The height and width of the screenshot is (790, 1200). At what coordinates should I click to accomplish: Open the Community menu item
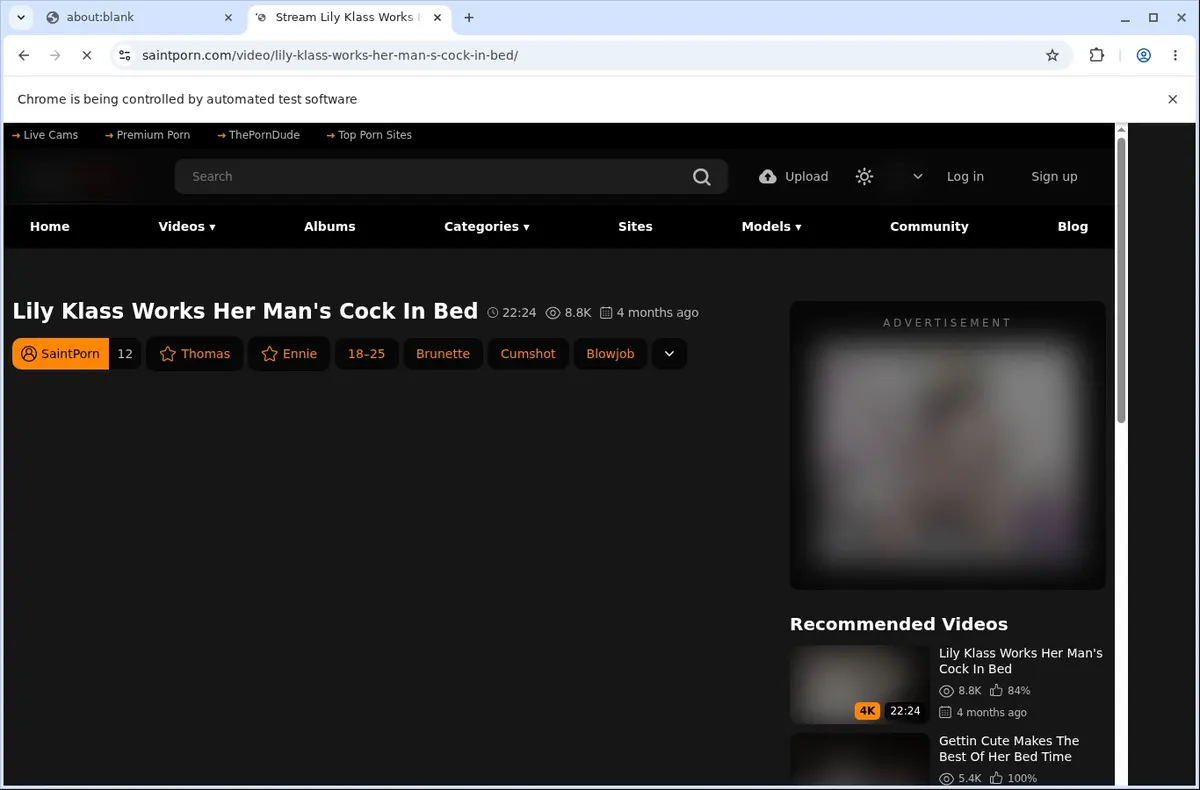coord(929,227)
